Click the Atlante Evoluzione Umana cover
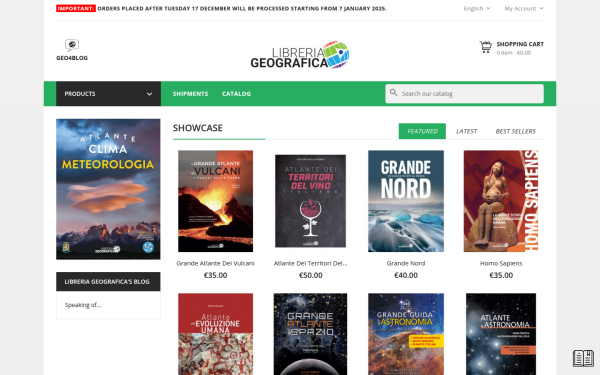 [x=215, y=334]
